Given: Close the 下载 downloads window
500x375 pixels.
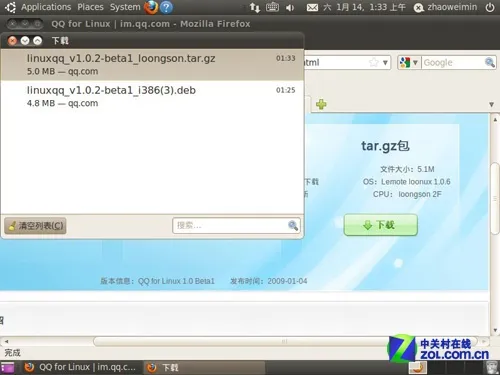Looking at the screenshot, I should click(12, 41).
